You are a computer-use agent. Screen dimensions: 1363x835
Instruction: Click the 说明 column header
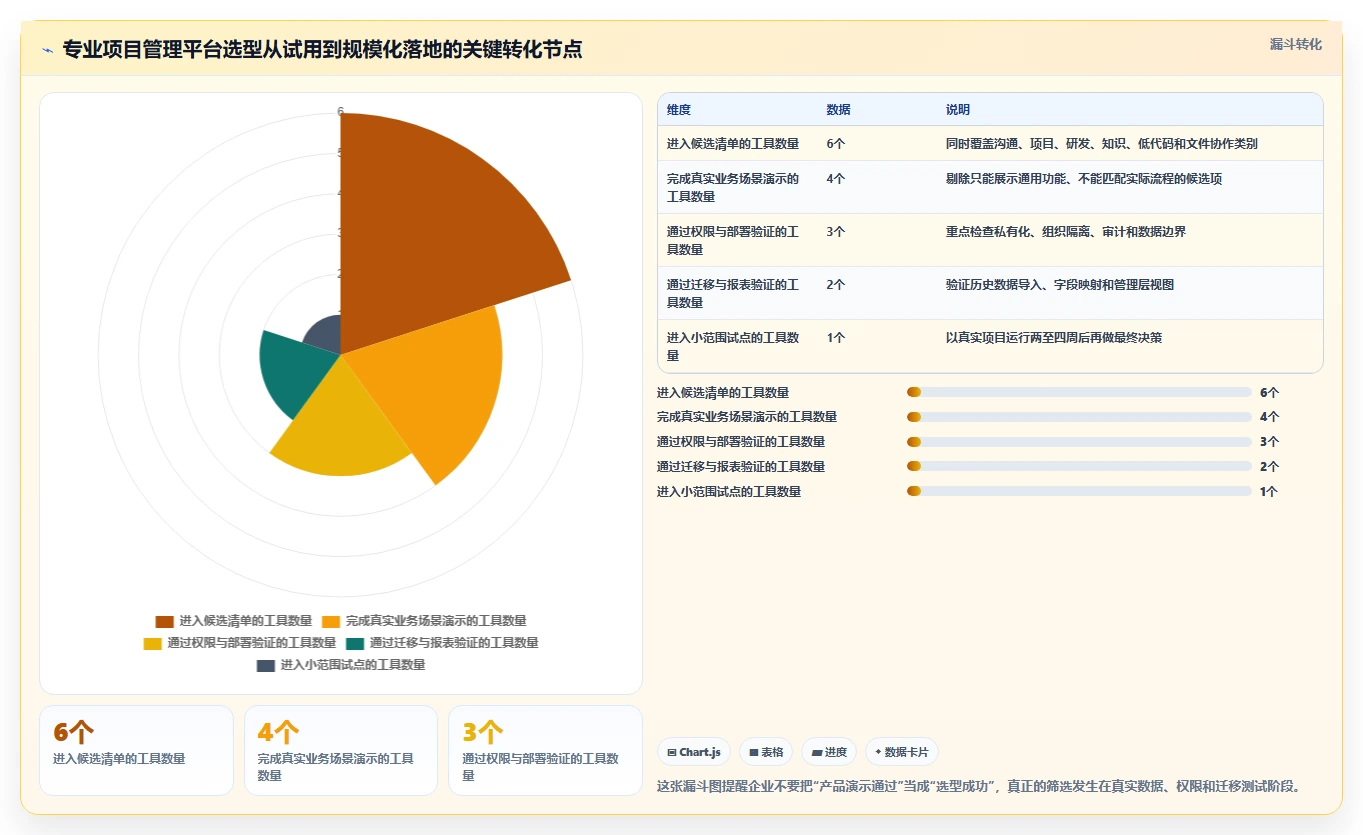tap(958, 110)
